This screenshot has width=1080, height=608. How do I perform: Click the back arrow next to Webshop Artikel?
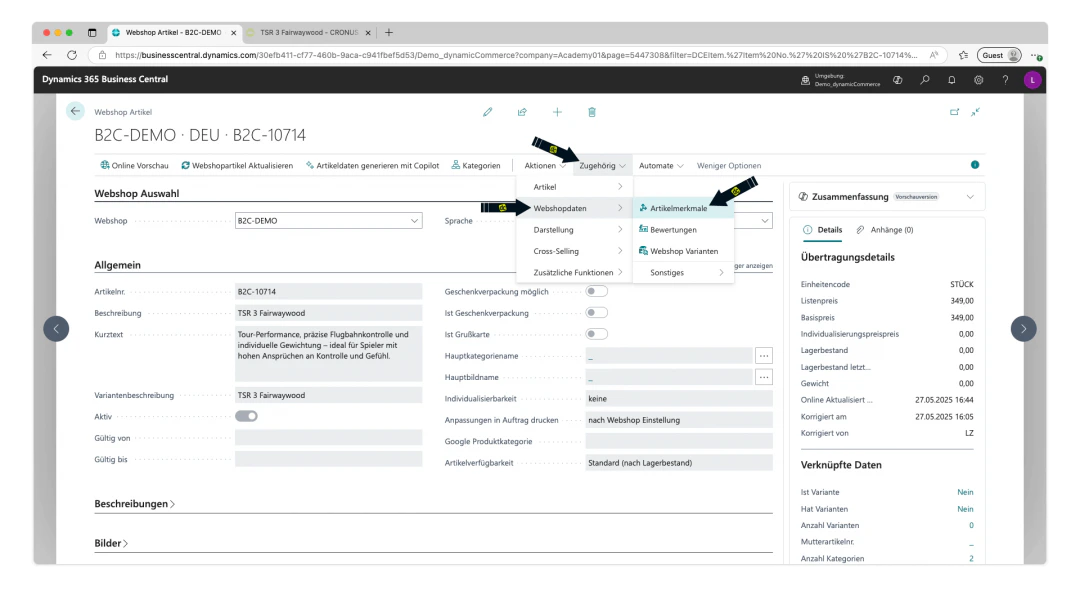75,111
